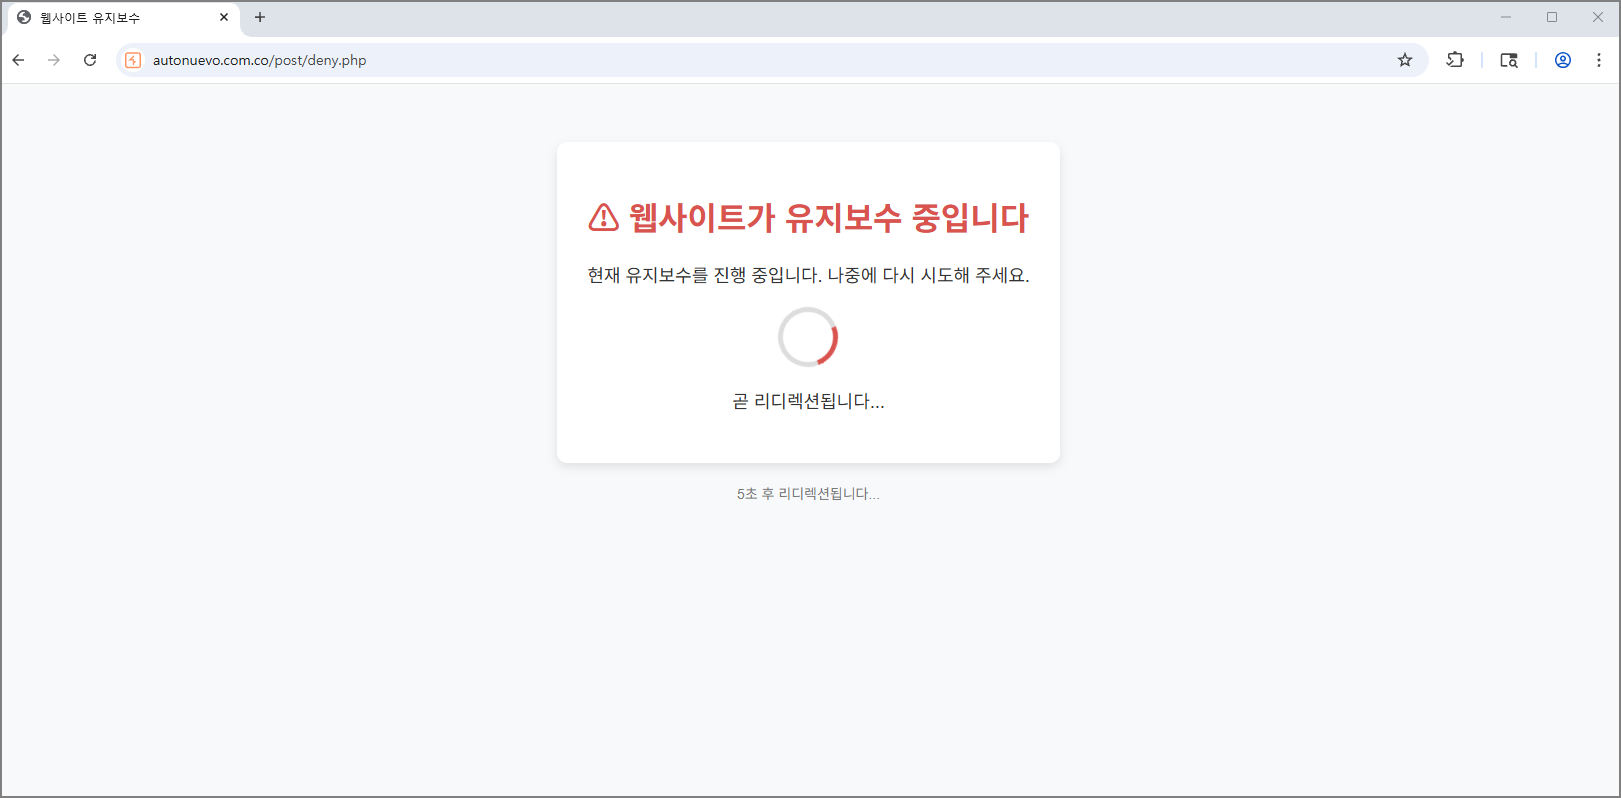The height and width of the screenshot is (798, 1621).
Task: Open the Extensions puzzle icon
Action: [x=1455, y=60]
